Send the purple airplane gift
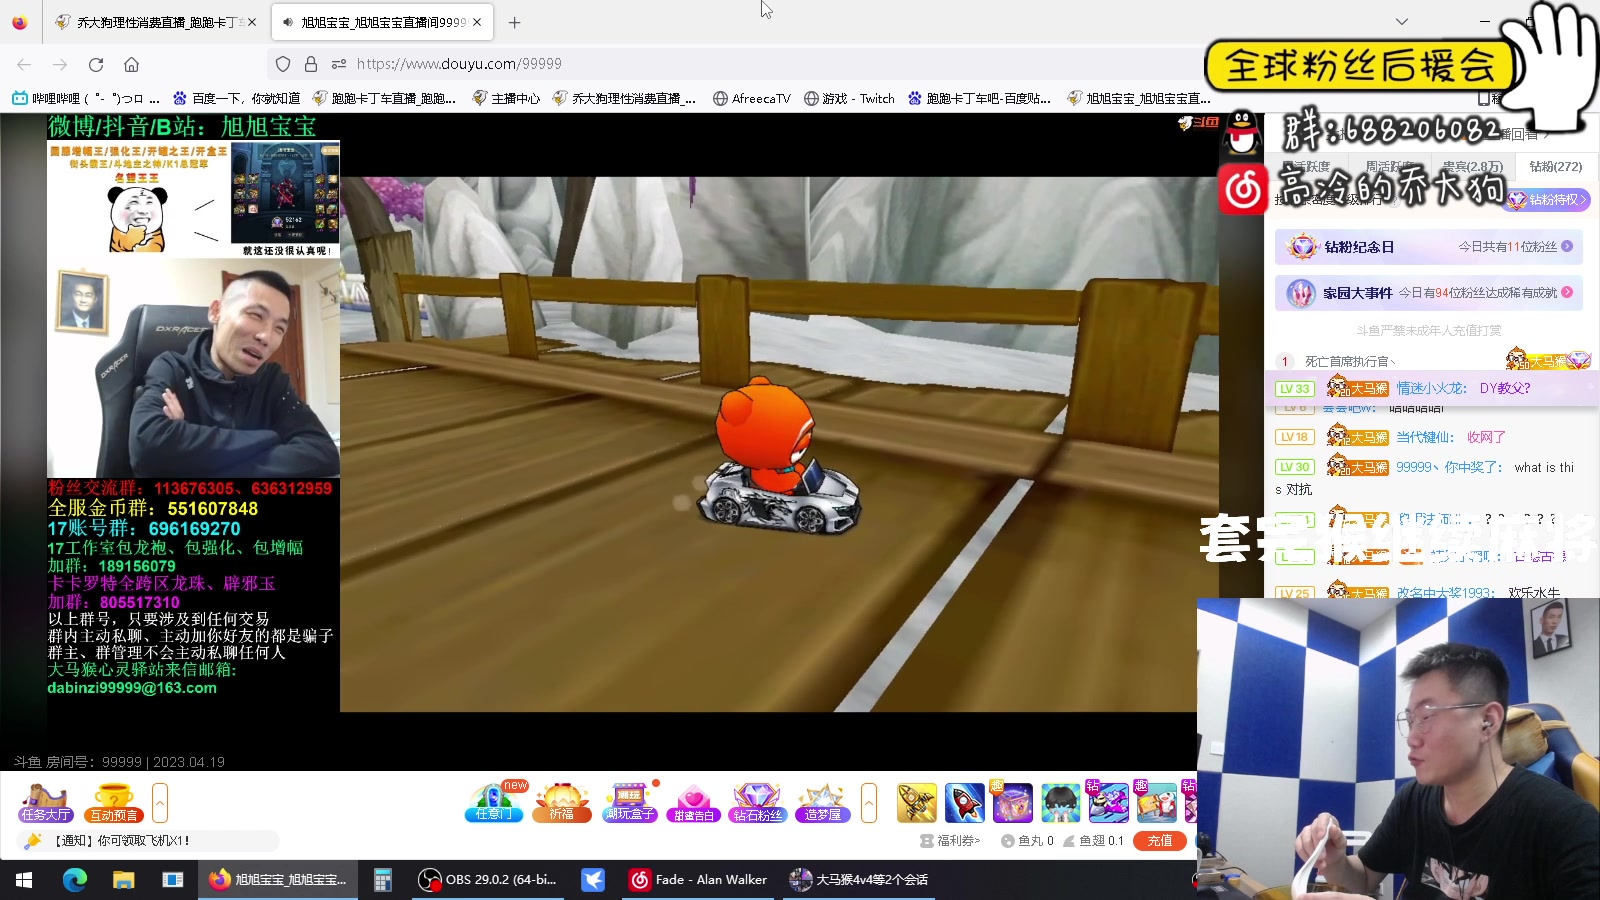 (x=1108, y=803)
